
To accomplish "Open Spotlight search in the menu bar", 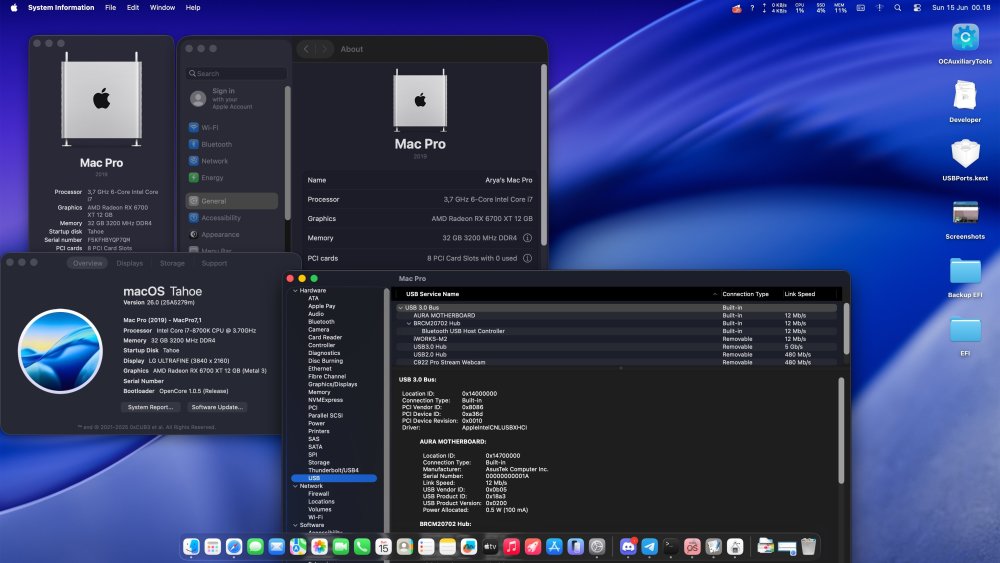I will tap(898, 8).
